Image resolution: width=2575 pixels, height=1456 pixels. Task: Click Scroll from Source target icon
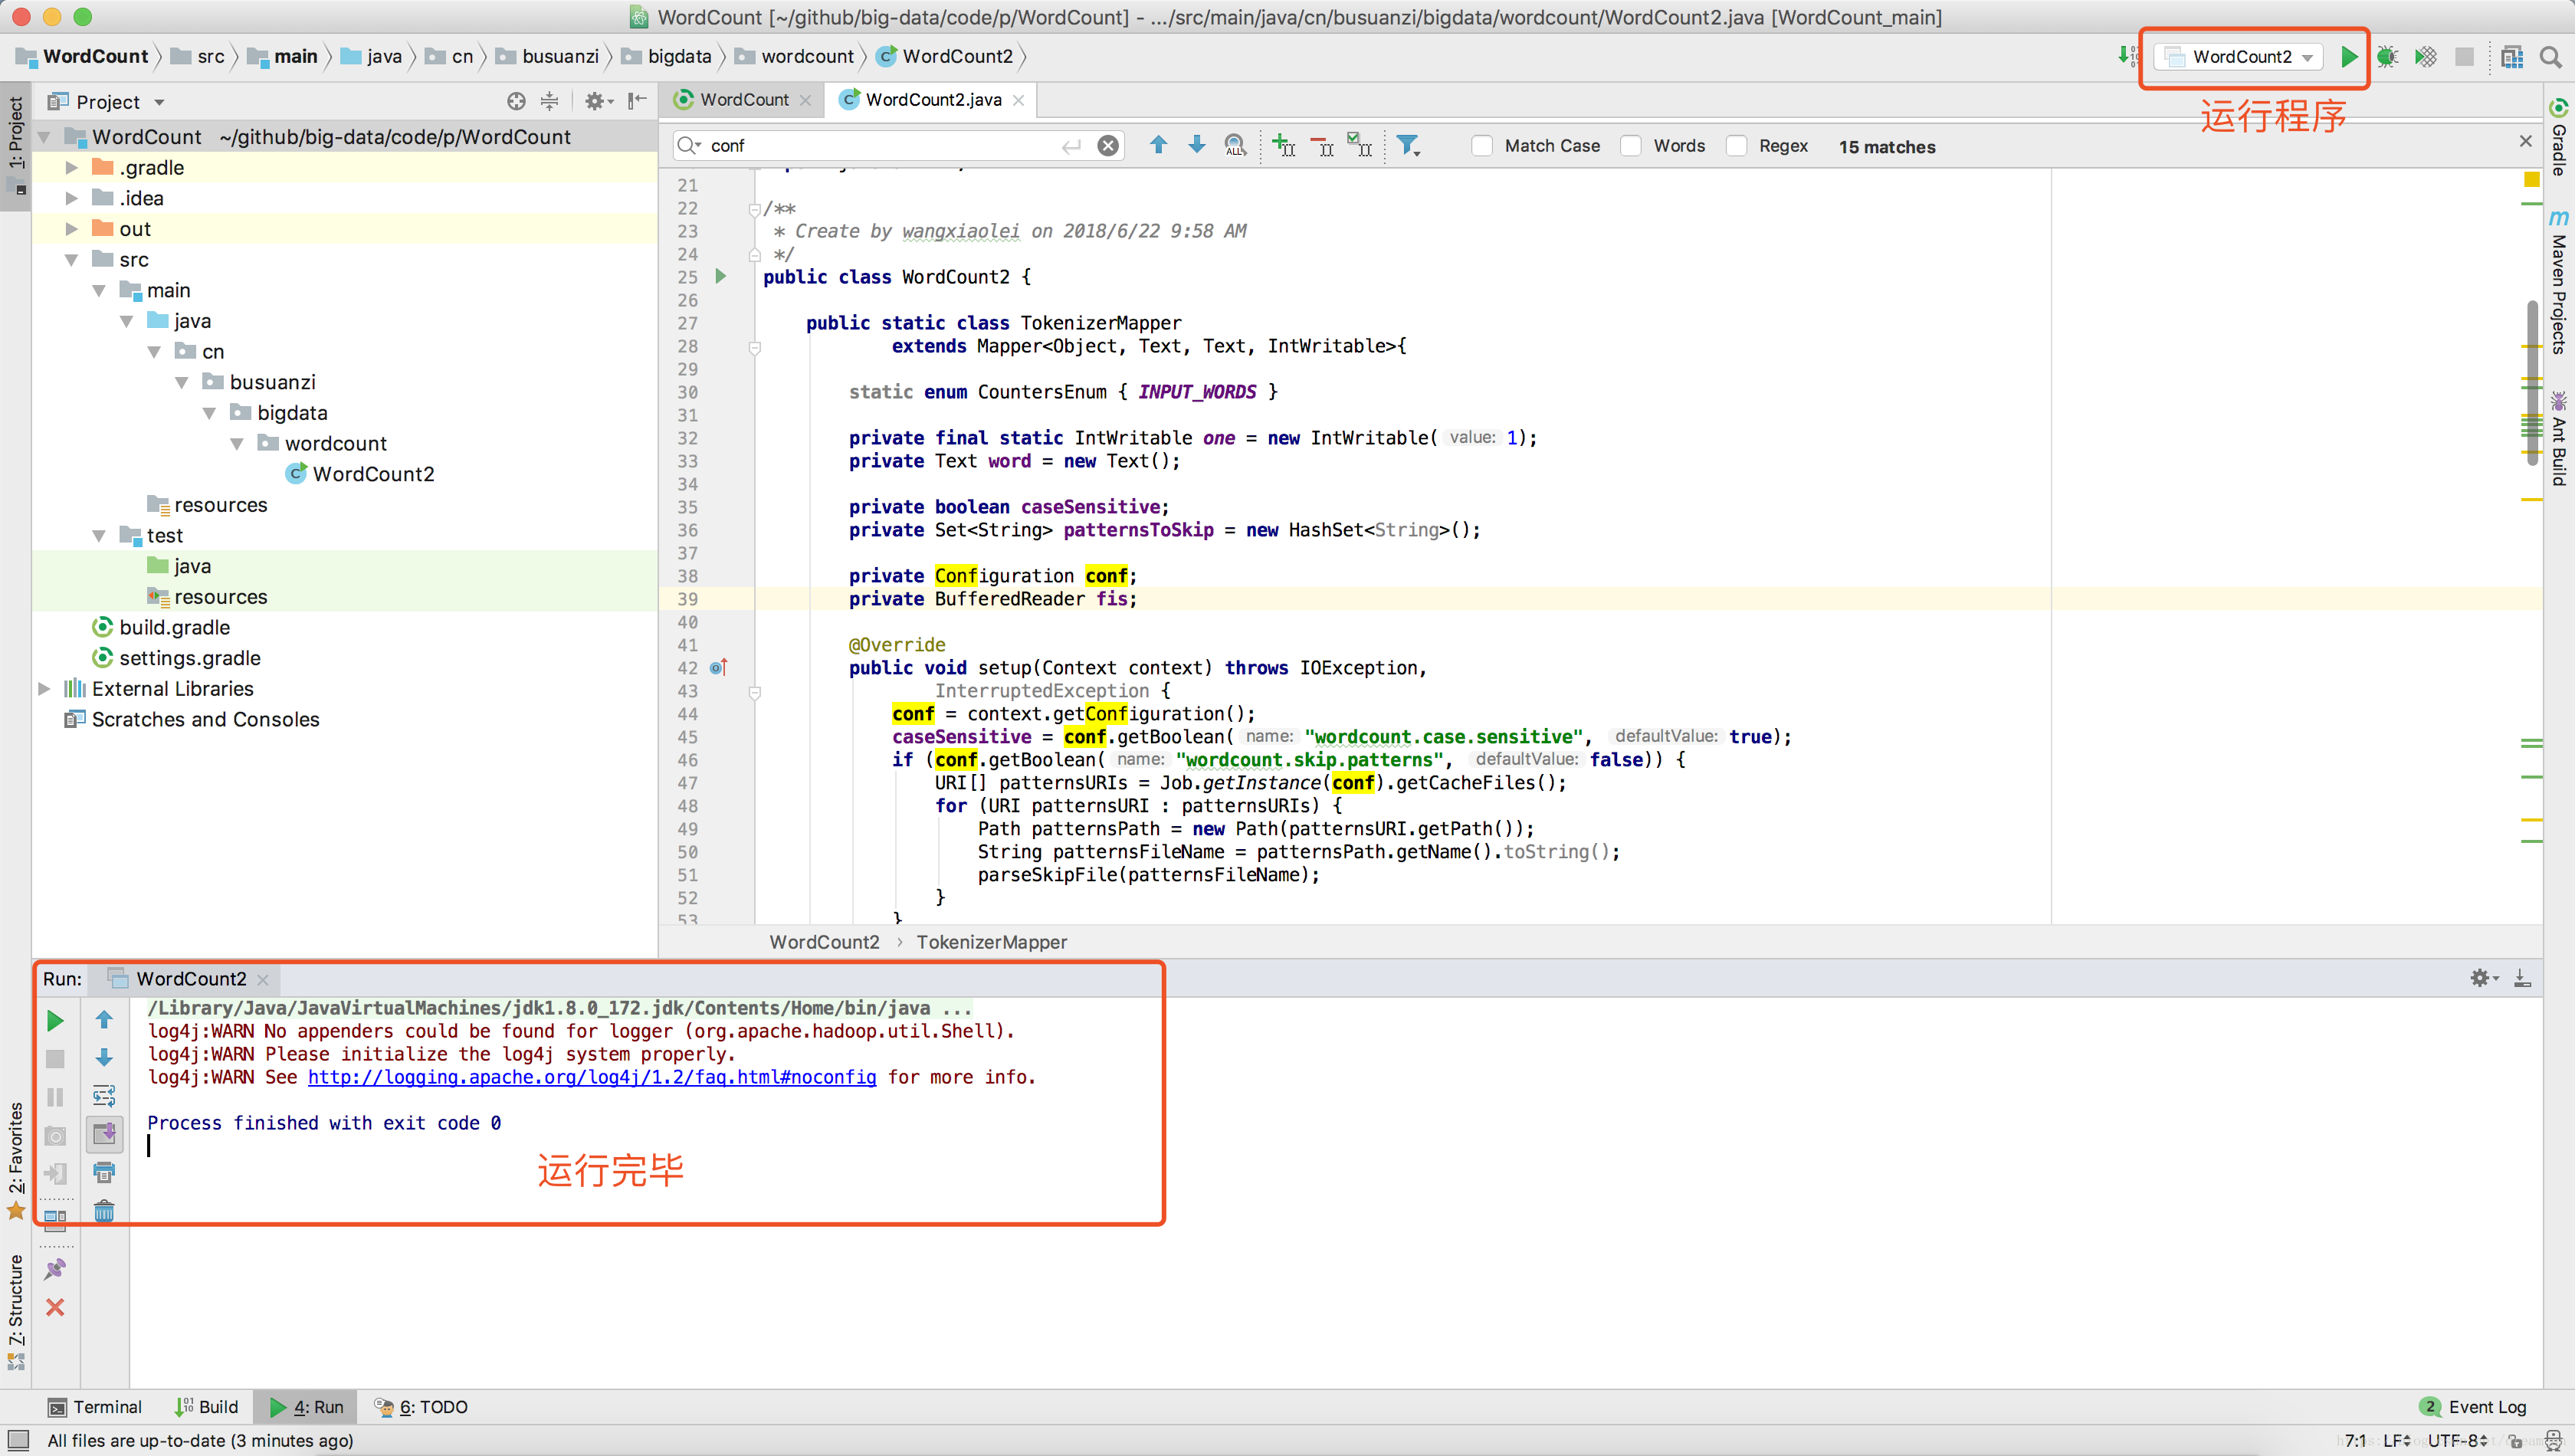(516, 101)
